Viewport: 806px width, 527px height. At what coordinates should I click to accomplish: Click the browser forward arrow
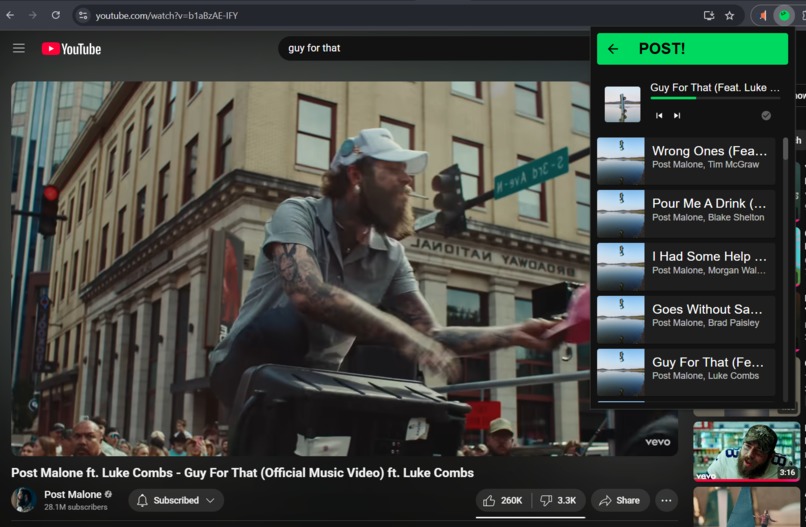(33, 15)
